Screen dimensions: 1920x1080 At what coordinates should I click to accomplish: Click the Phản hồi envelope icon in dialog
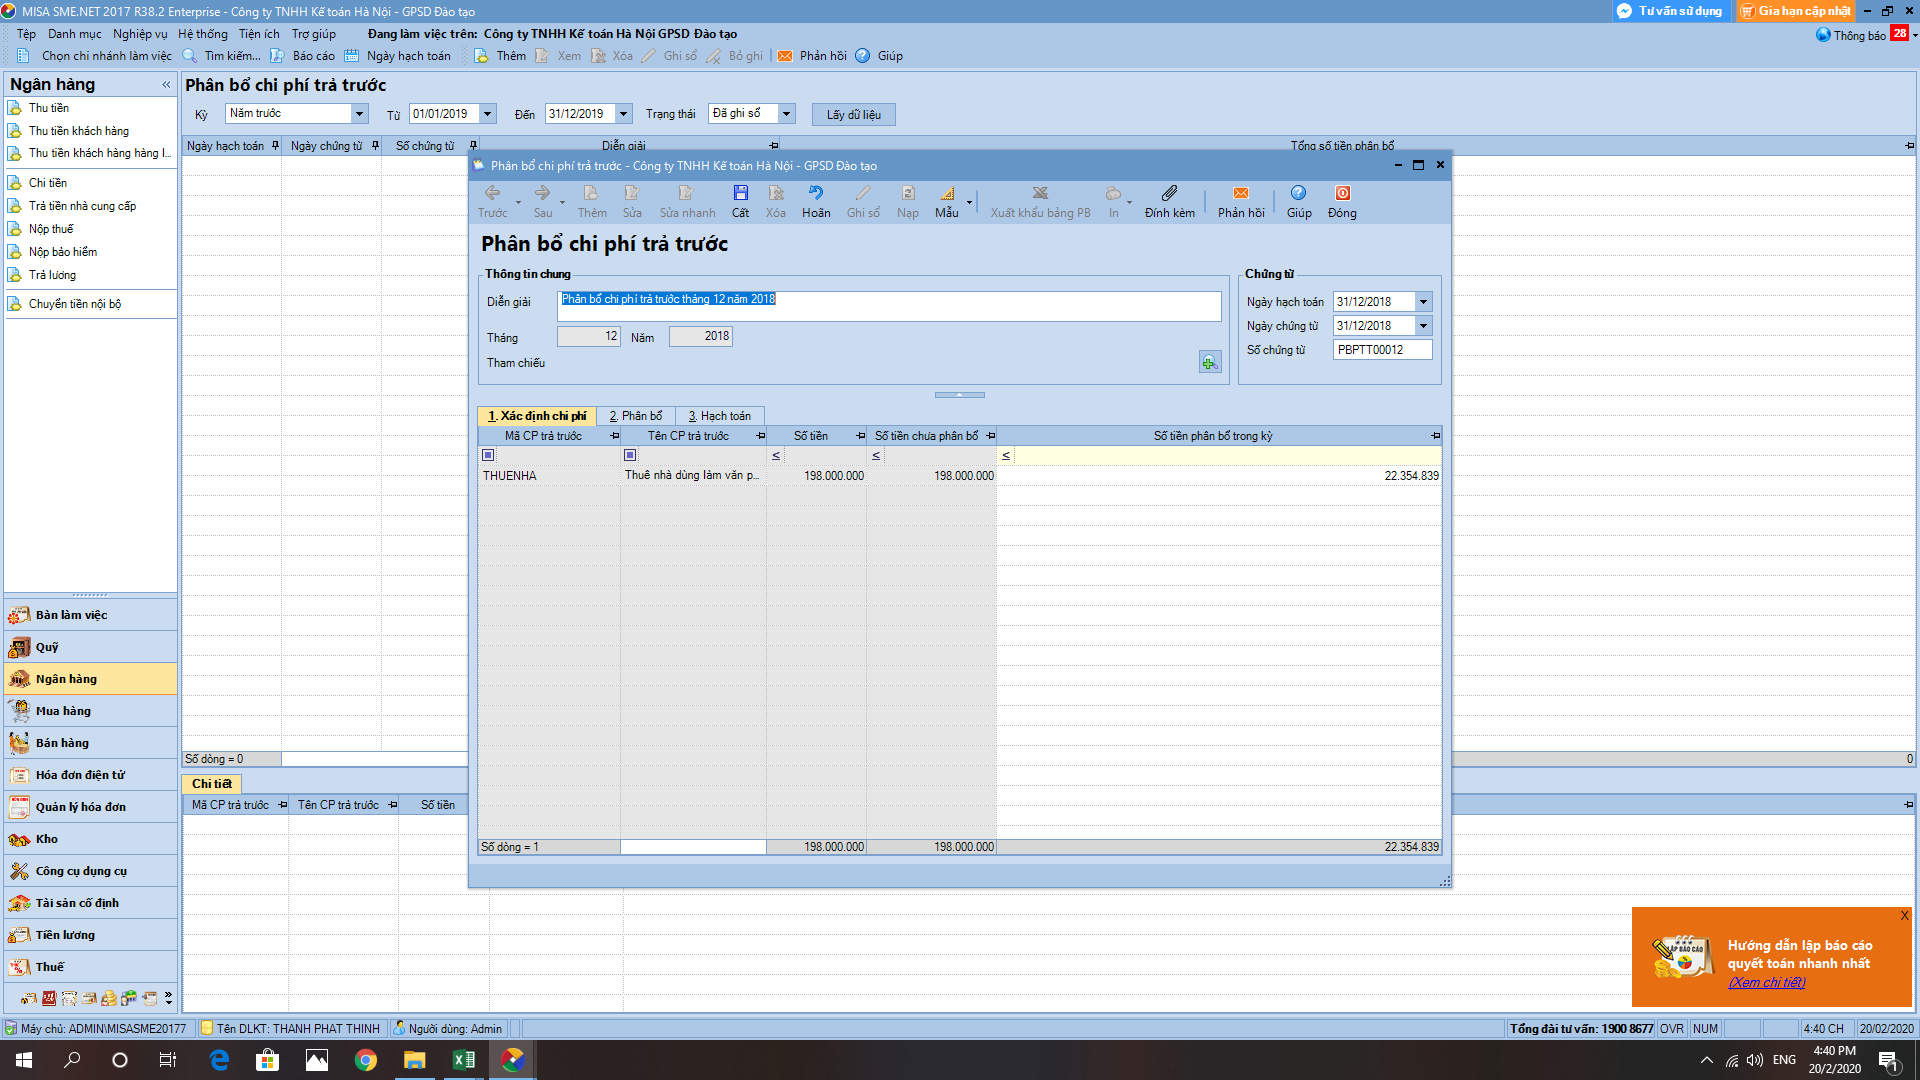point(1240,194)
